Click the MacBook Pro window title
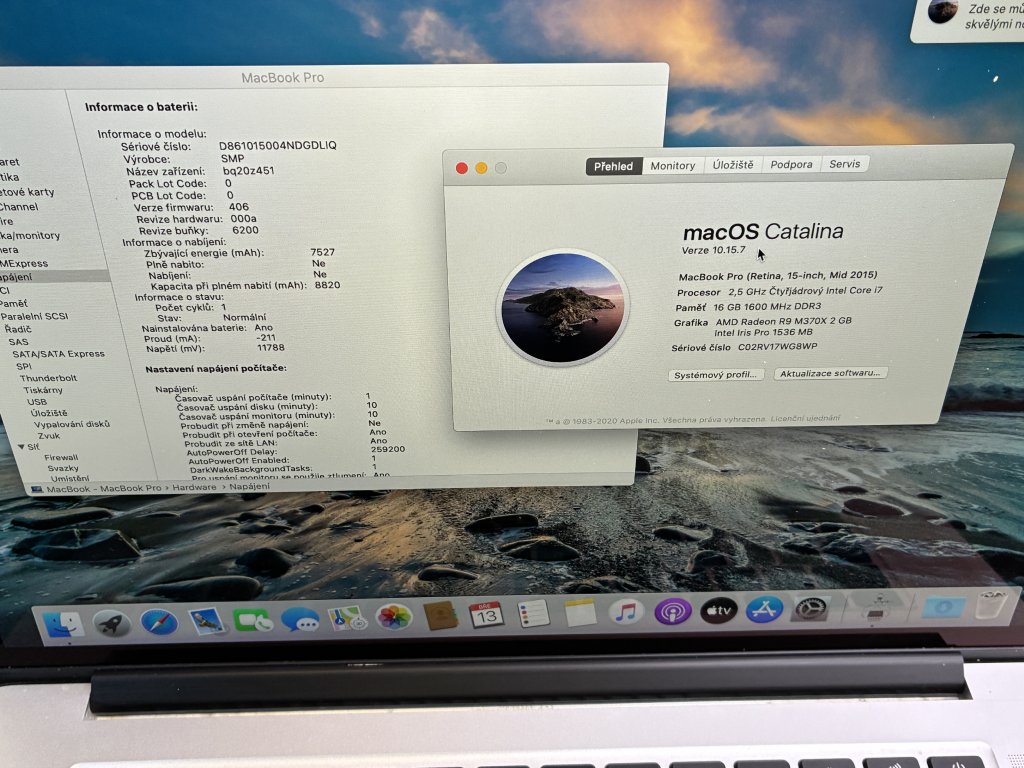 tap(282, 78)
